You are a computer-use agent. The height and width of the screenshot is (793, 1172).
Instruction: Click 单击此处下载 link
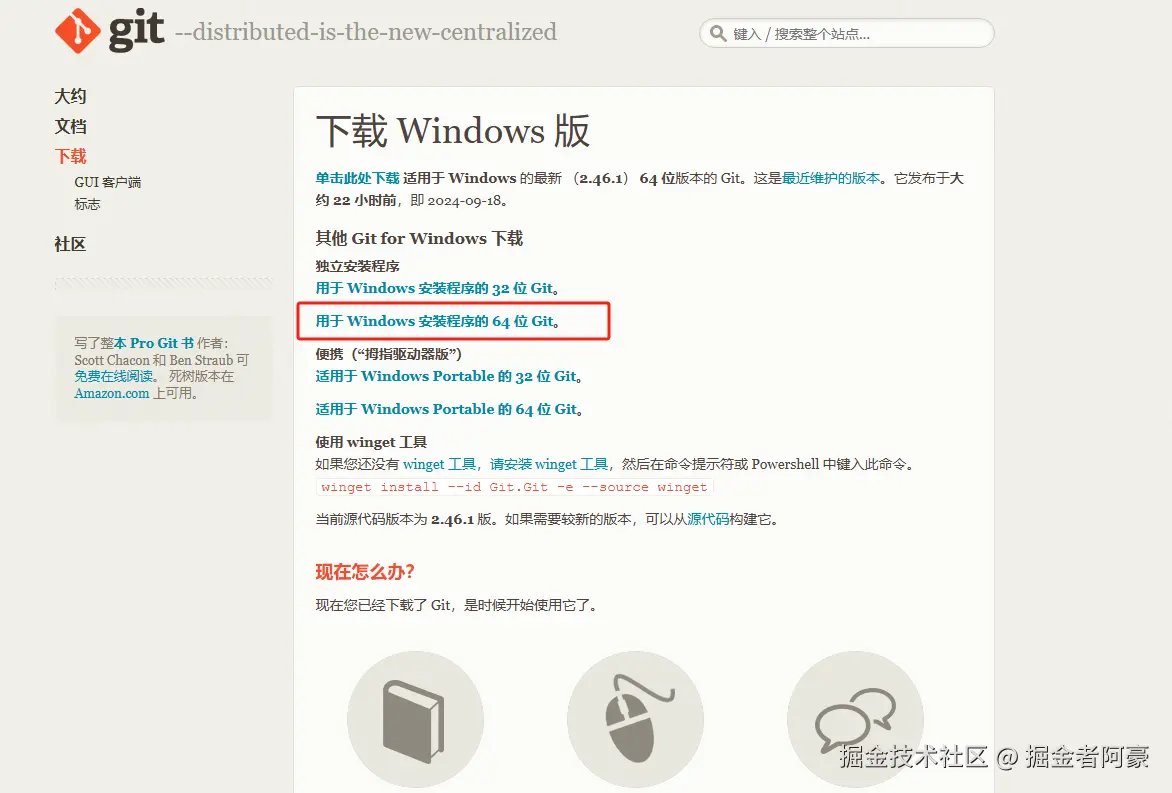point(357,178)
